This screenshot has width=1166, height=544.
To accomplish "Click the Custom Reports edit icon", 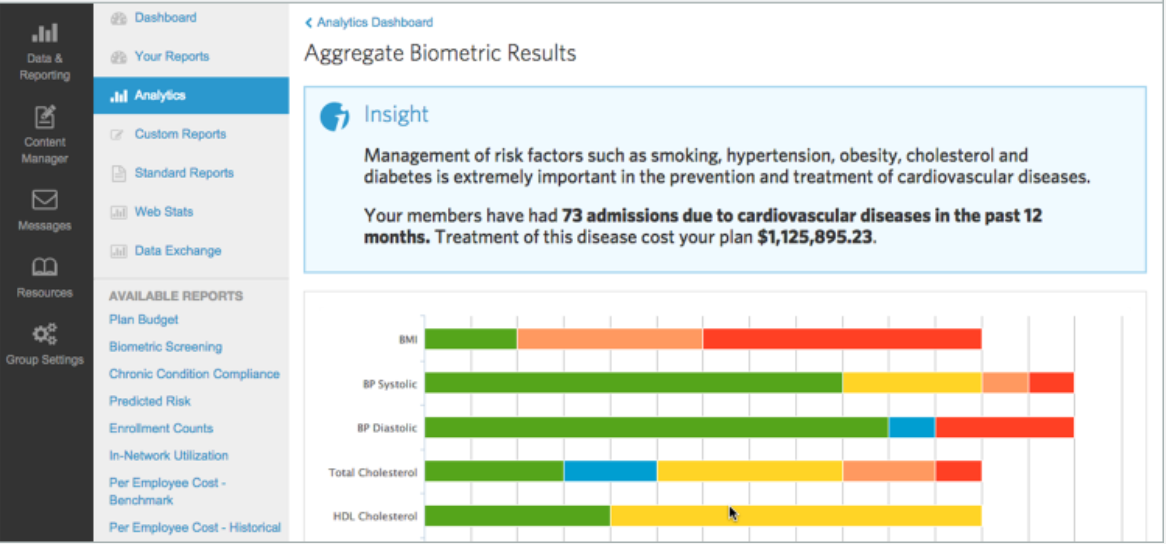I will (x=119, y=134).
